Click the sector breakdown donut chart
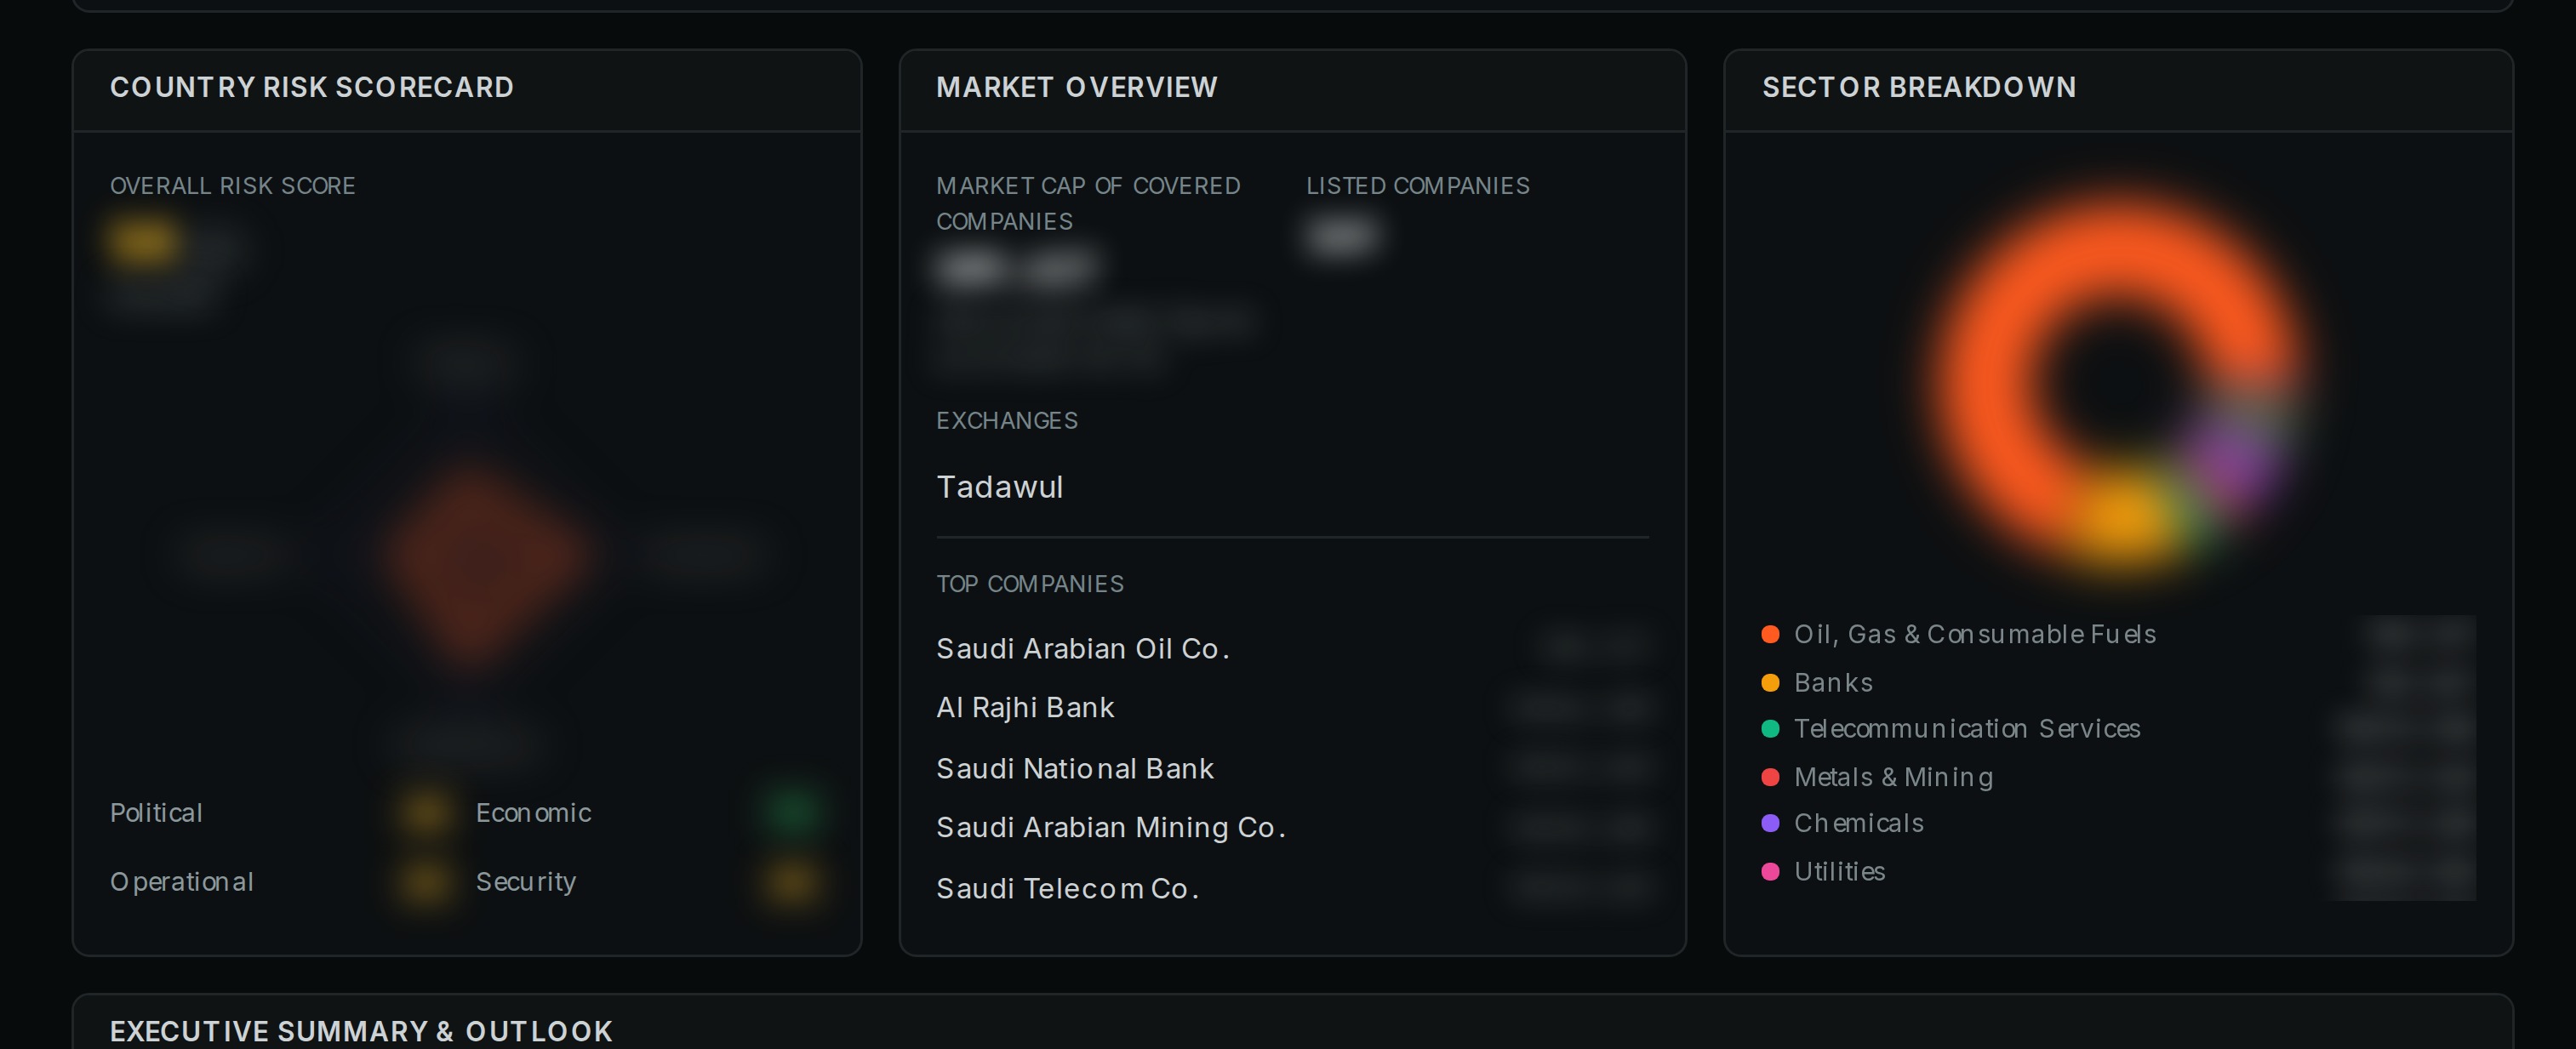 [2118, 383]
